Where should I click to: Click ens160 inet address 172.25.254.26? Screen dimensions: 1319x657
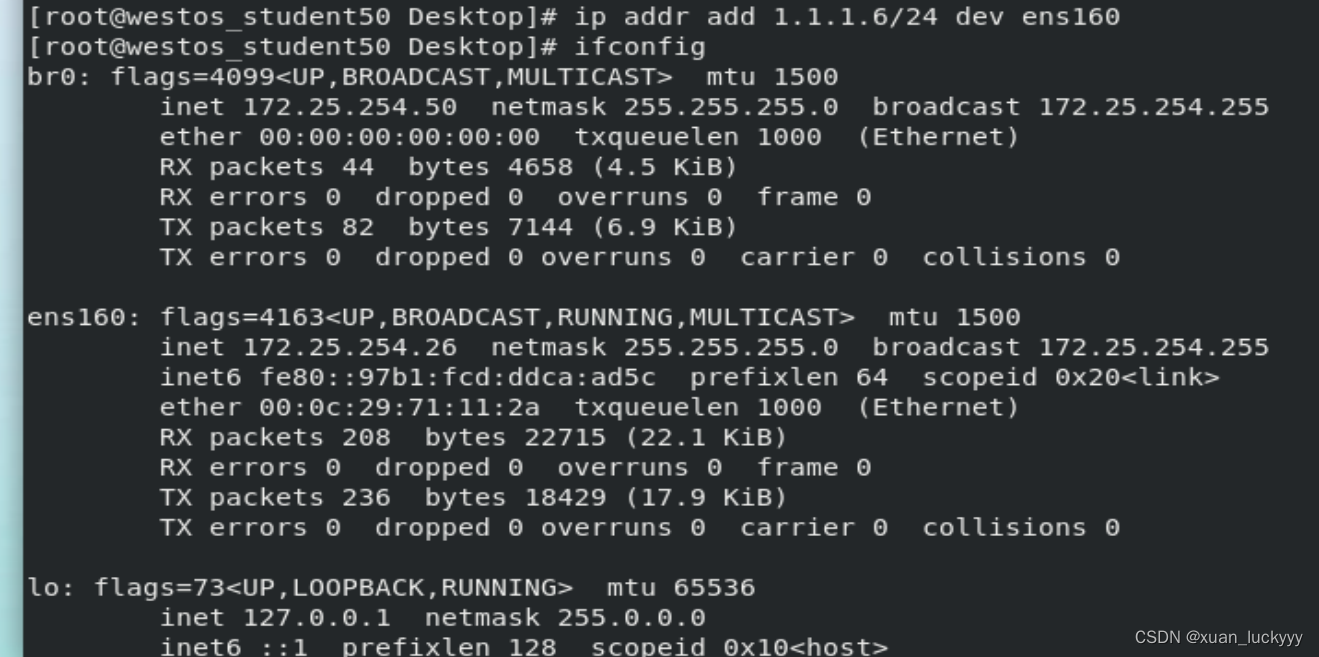point(350,347)
